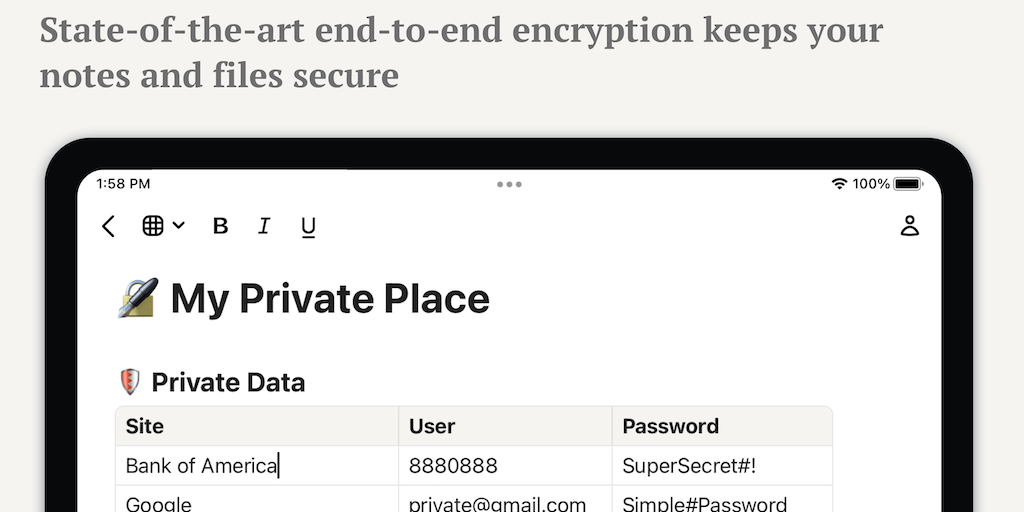The image size is (1024, 512).
Task: Click the lock-and-pen emoji in title
Action: click(x=138, y=298)
